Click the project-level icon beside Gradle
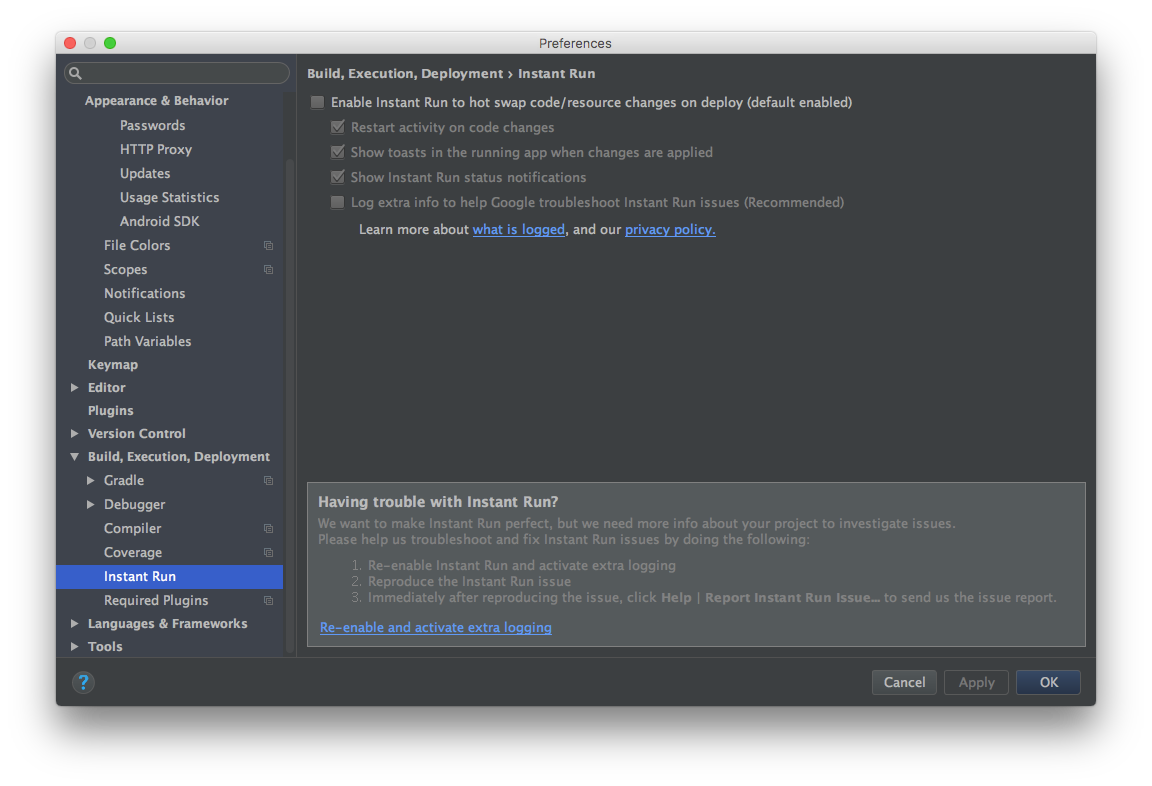Screen dimensions: 1152x786 [268, 480]
